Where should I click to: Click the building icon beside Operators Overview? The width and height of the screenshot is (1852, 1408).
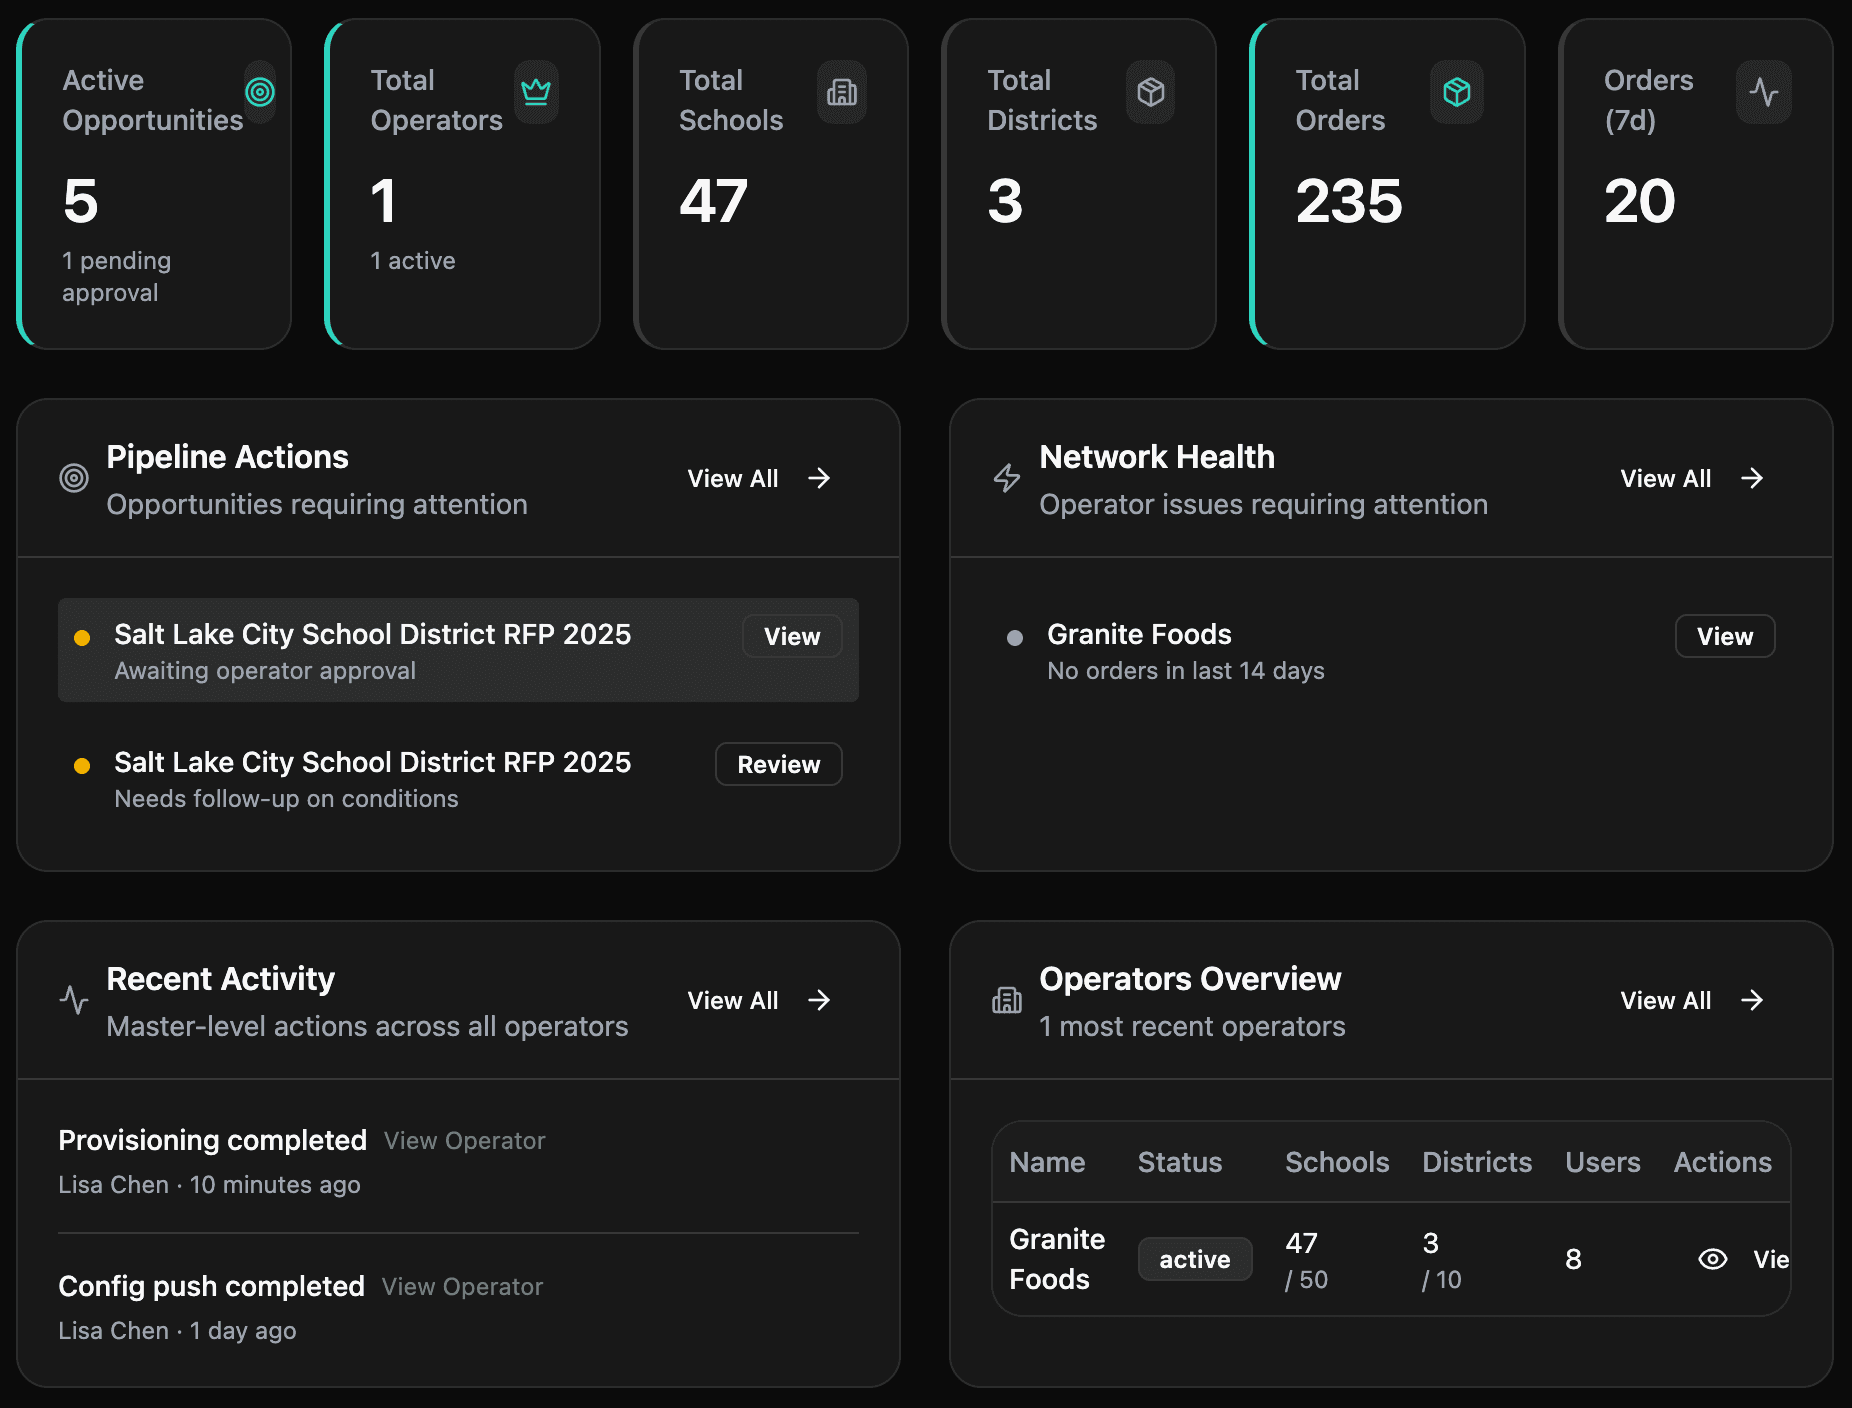point(1006,1000)
